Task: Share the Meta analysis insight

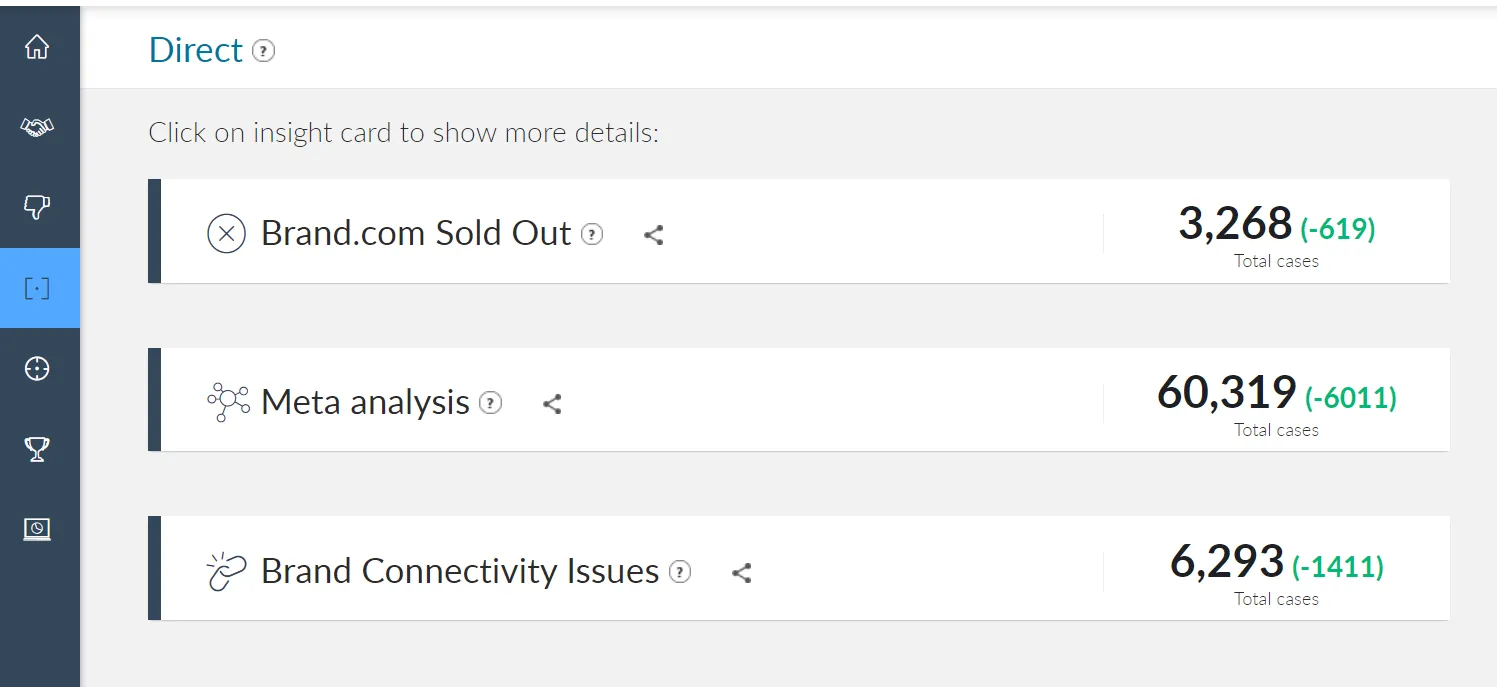Action: pyautogui.click(x=552, y=404)
